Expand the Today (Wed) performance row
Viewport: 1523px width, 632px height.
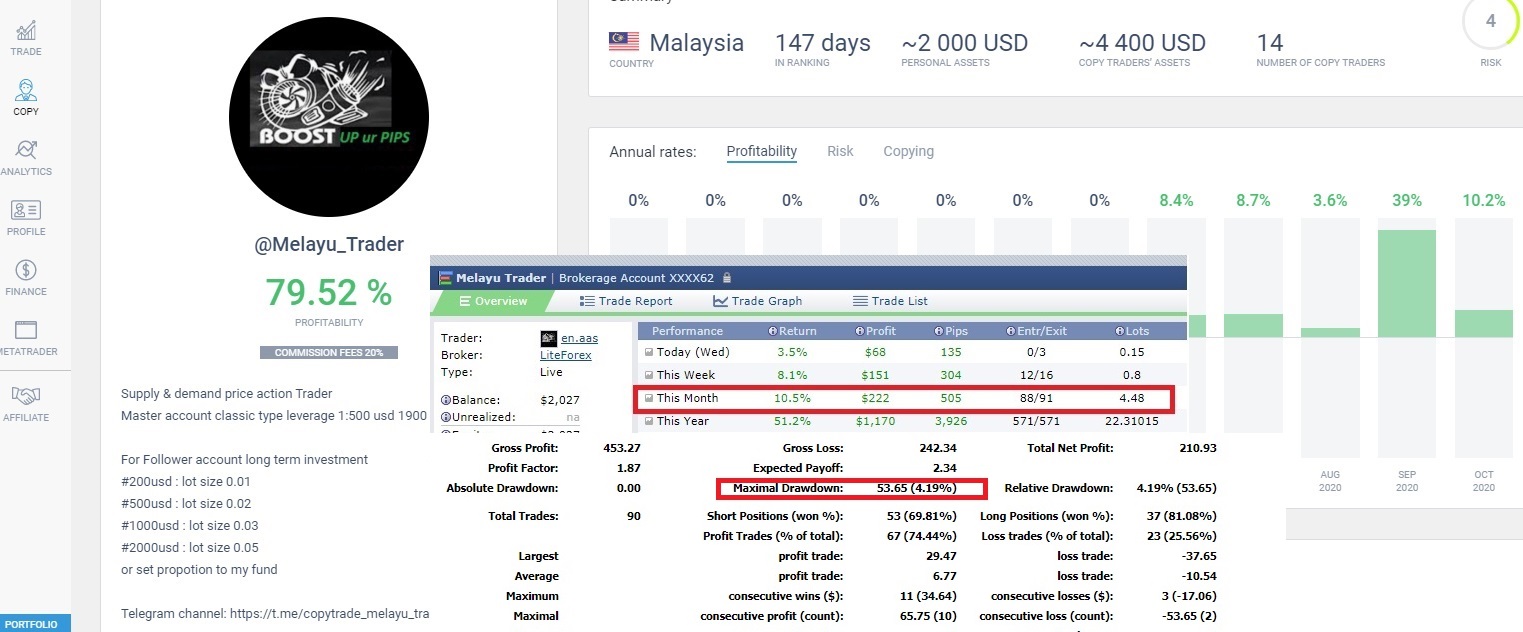click(x=649, y=352)
